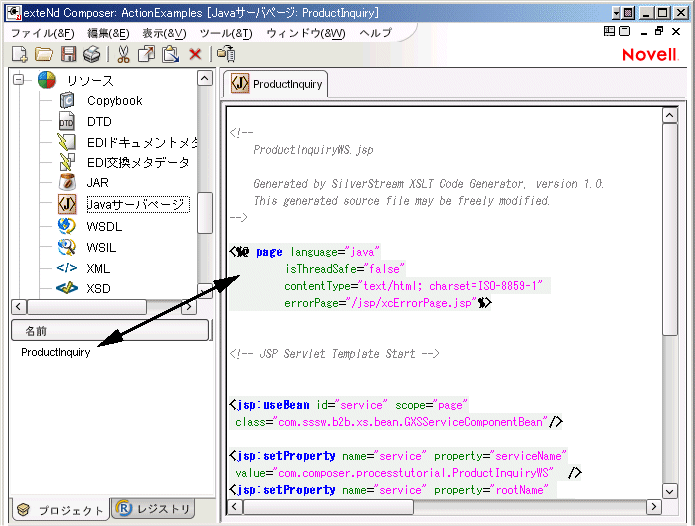The height and width of the screenshot is (526, 695).
Task: Select WSIL in the resource tree
Action: pyautogui.click(x=102, y=247)
